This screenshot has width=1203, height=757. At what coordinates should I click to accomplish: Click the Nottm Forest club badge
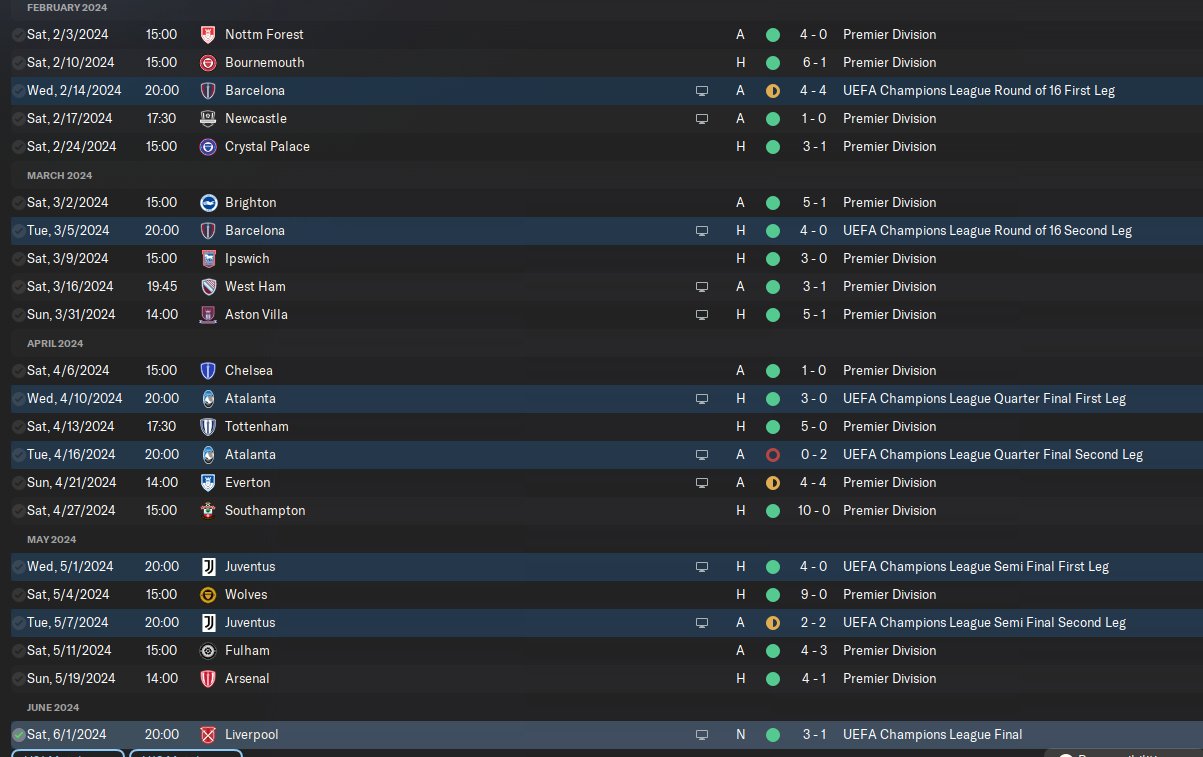click(x=208, y=34)
